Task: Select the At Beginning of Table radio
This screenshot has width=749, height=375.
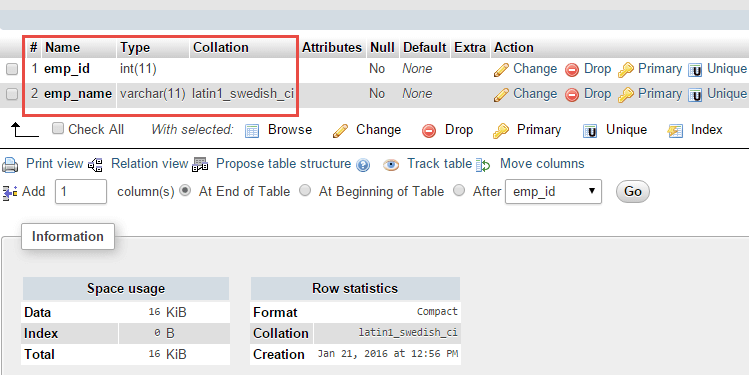Action: tap(305, 191)
